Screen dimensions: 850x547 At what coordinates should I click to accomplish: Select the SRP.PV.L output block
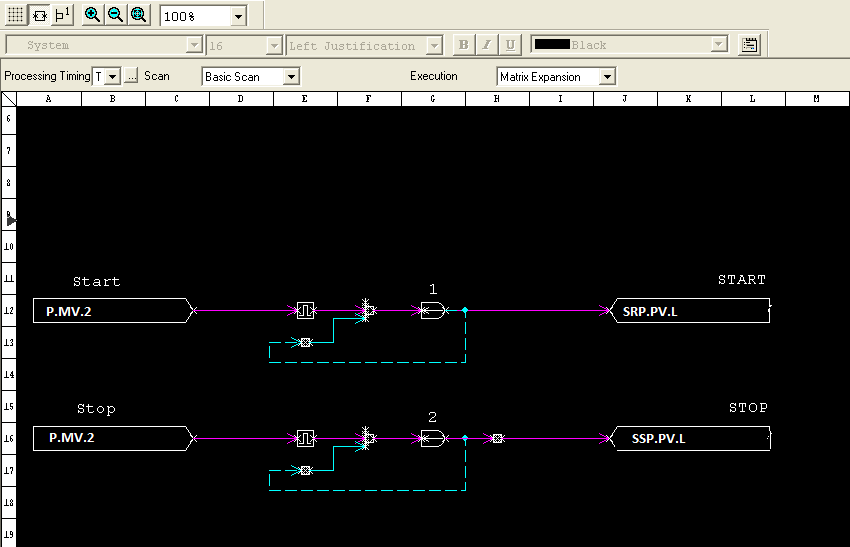click(690, 311)
